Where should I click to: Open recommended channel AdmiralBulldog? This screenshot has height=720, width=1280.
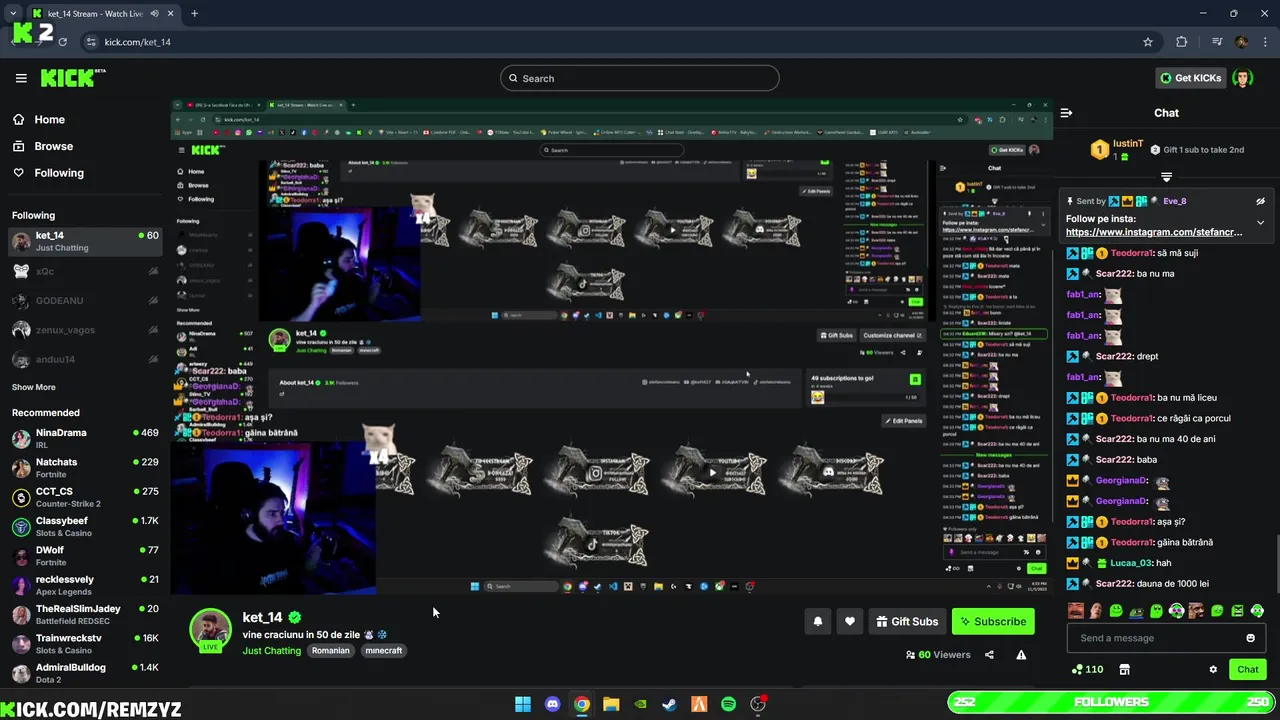point(84,673)
